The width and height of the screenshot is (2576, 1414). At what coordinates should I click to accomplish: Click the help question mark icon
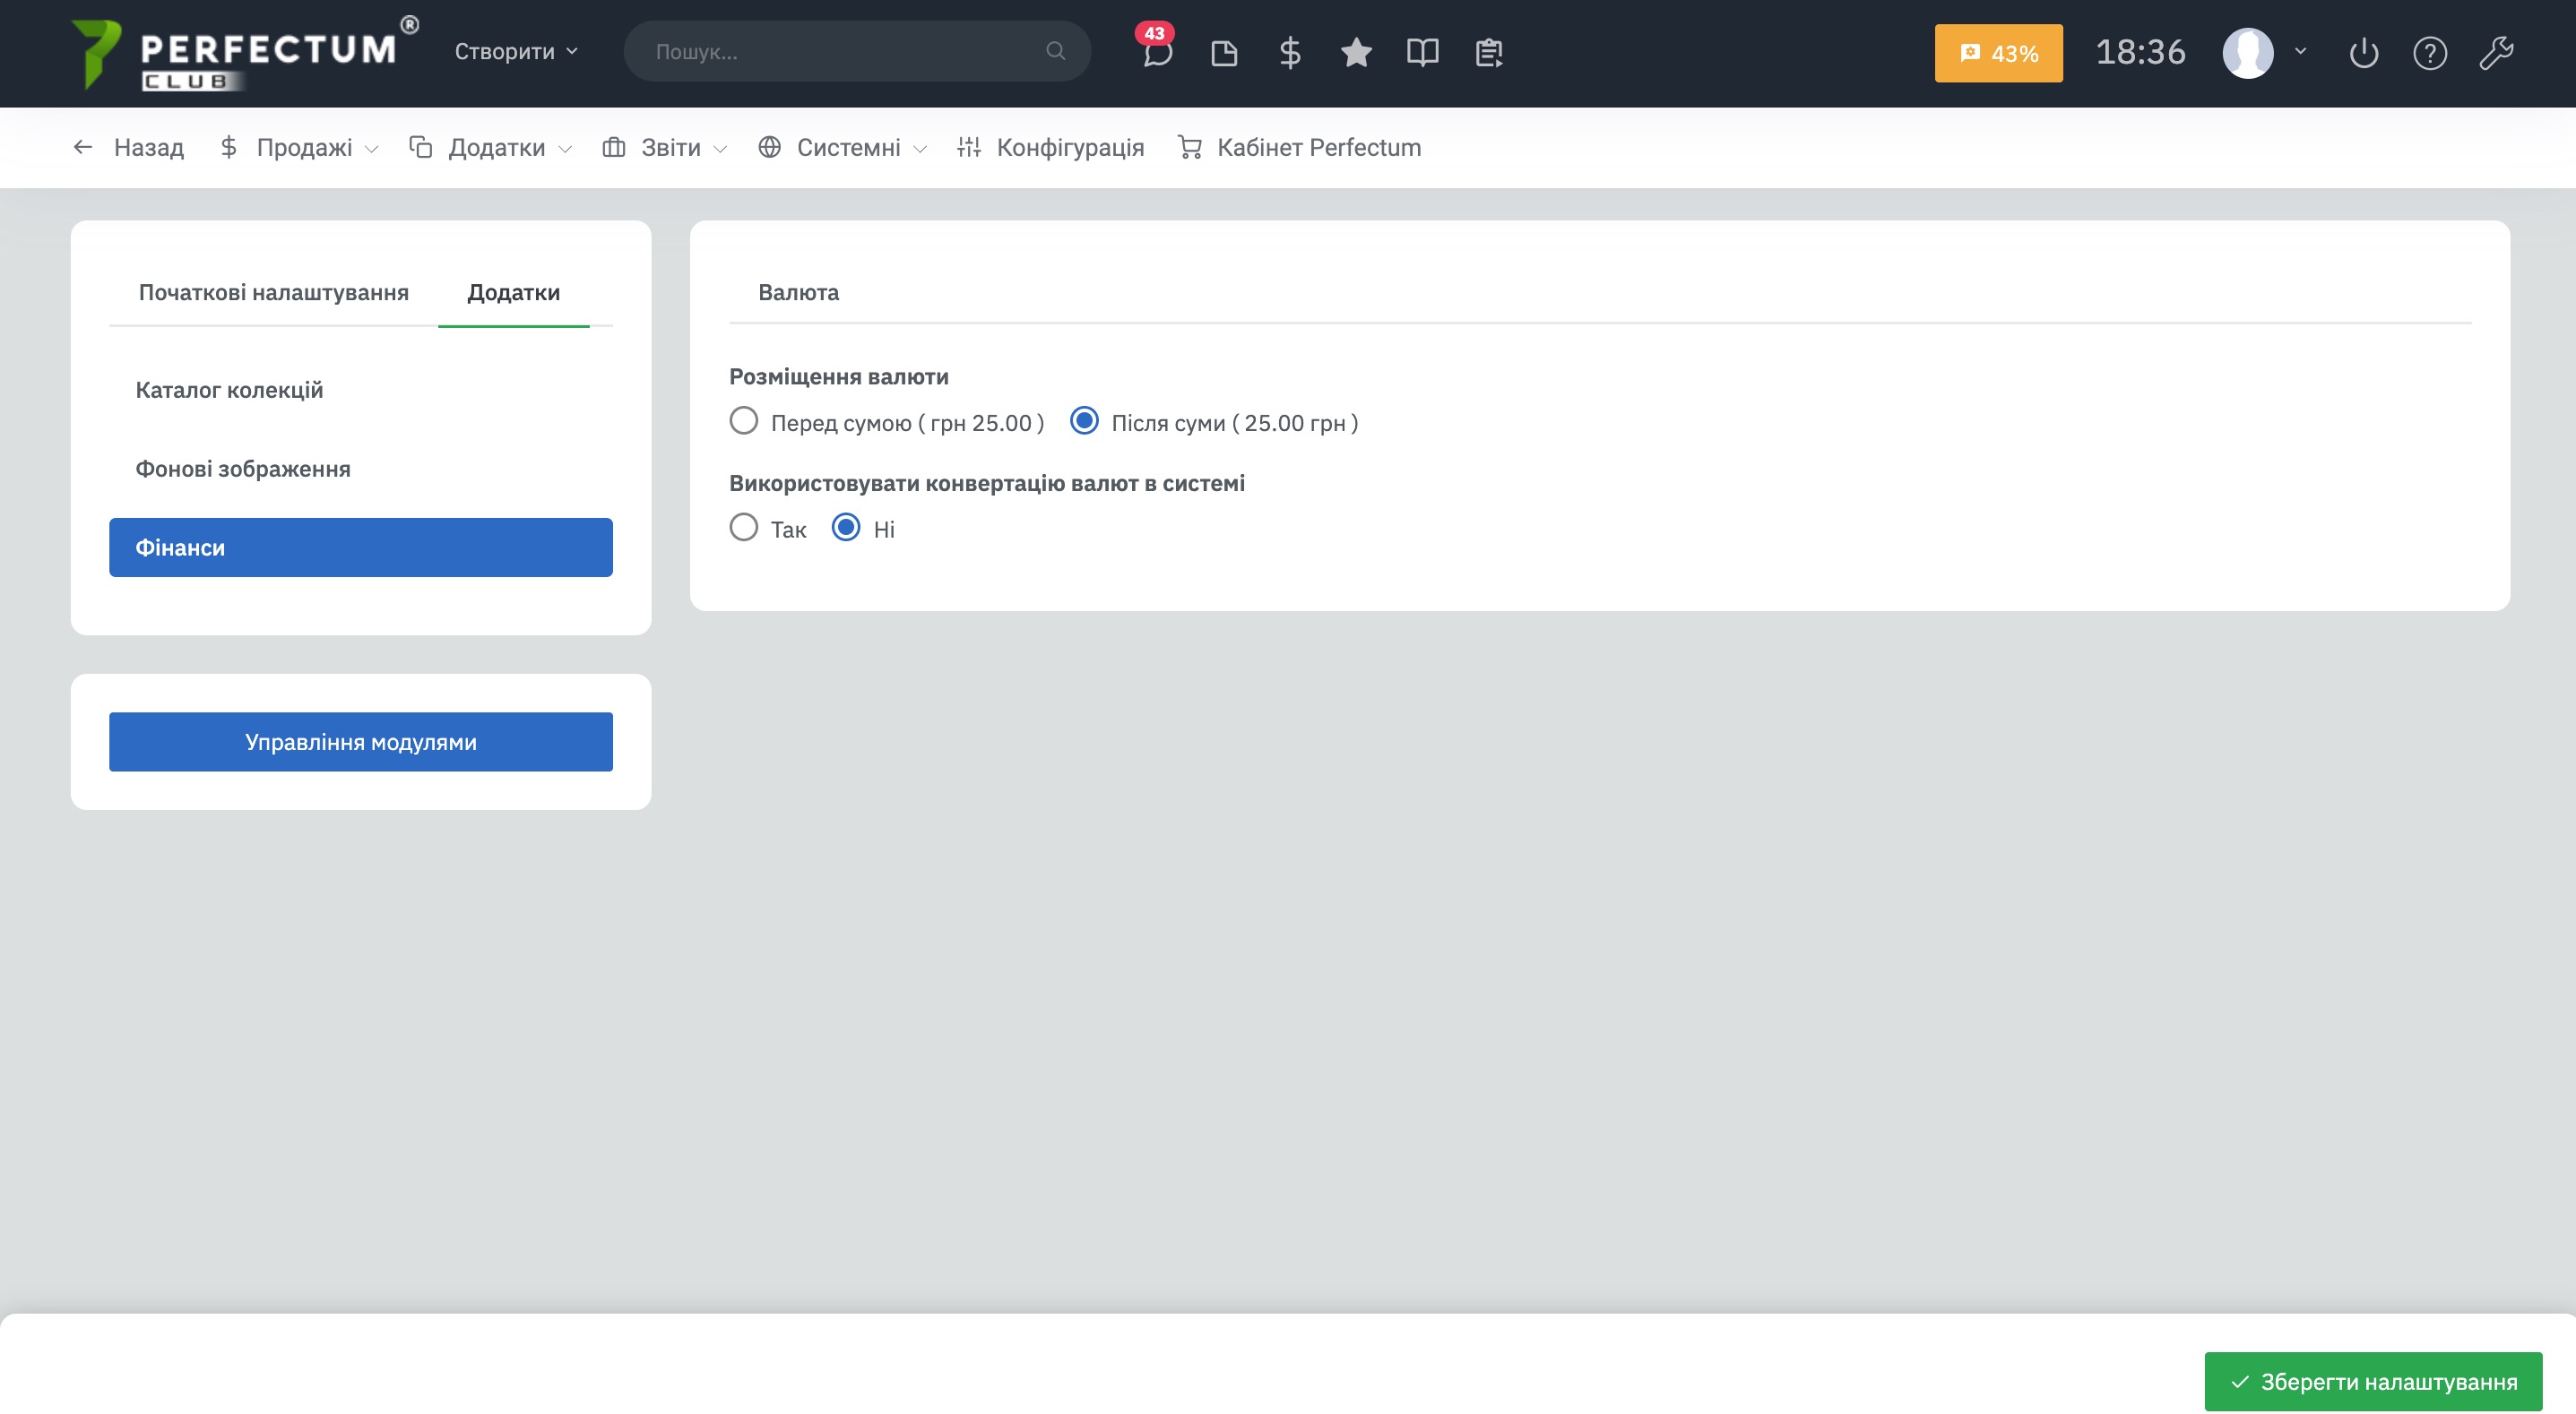[2429, 52]
